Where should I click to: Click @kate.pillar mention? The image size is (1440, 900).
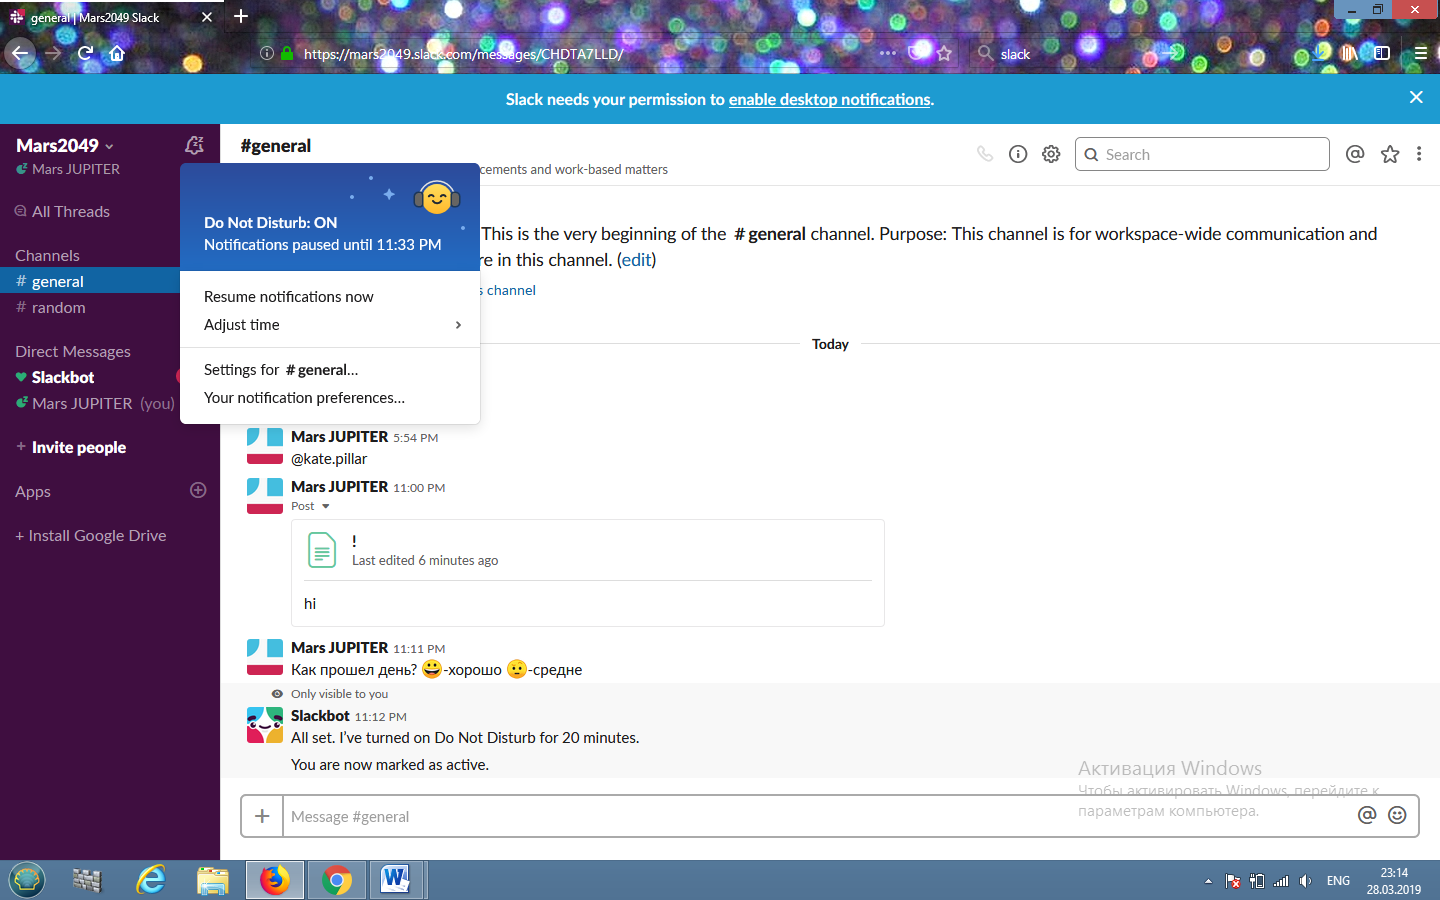(329, 459)
